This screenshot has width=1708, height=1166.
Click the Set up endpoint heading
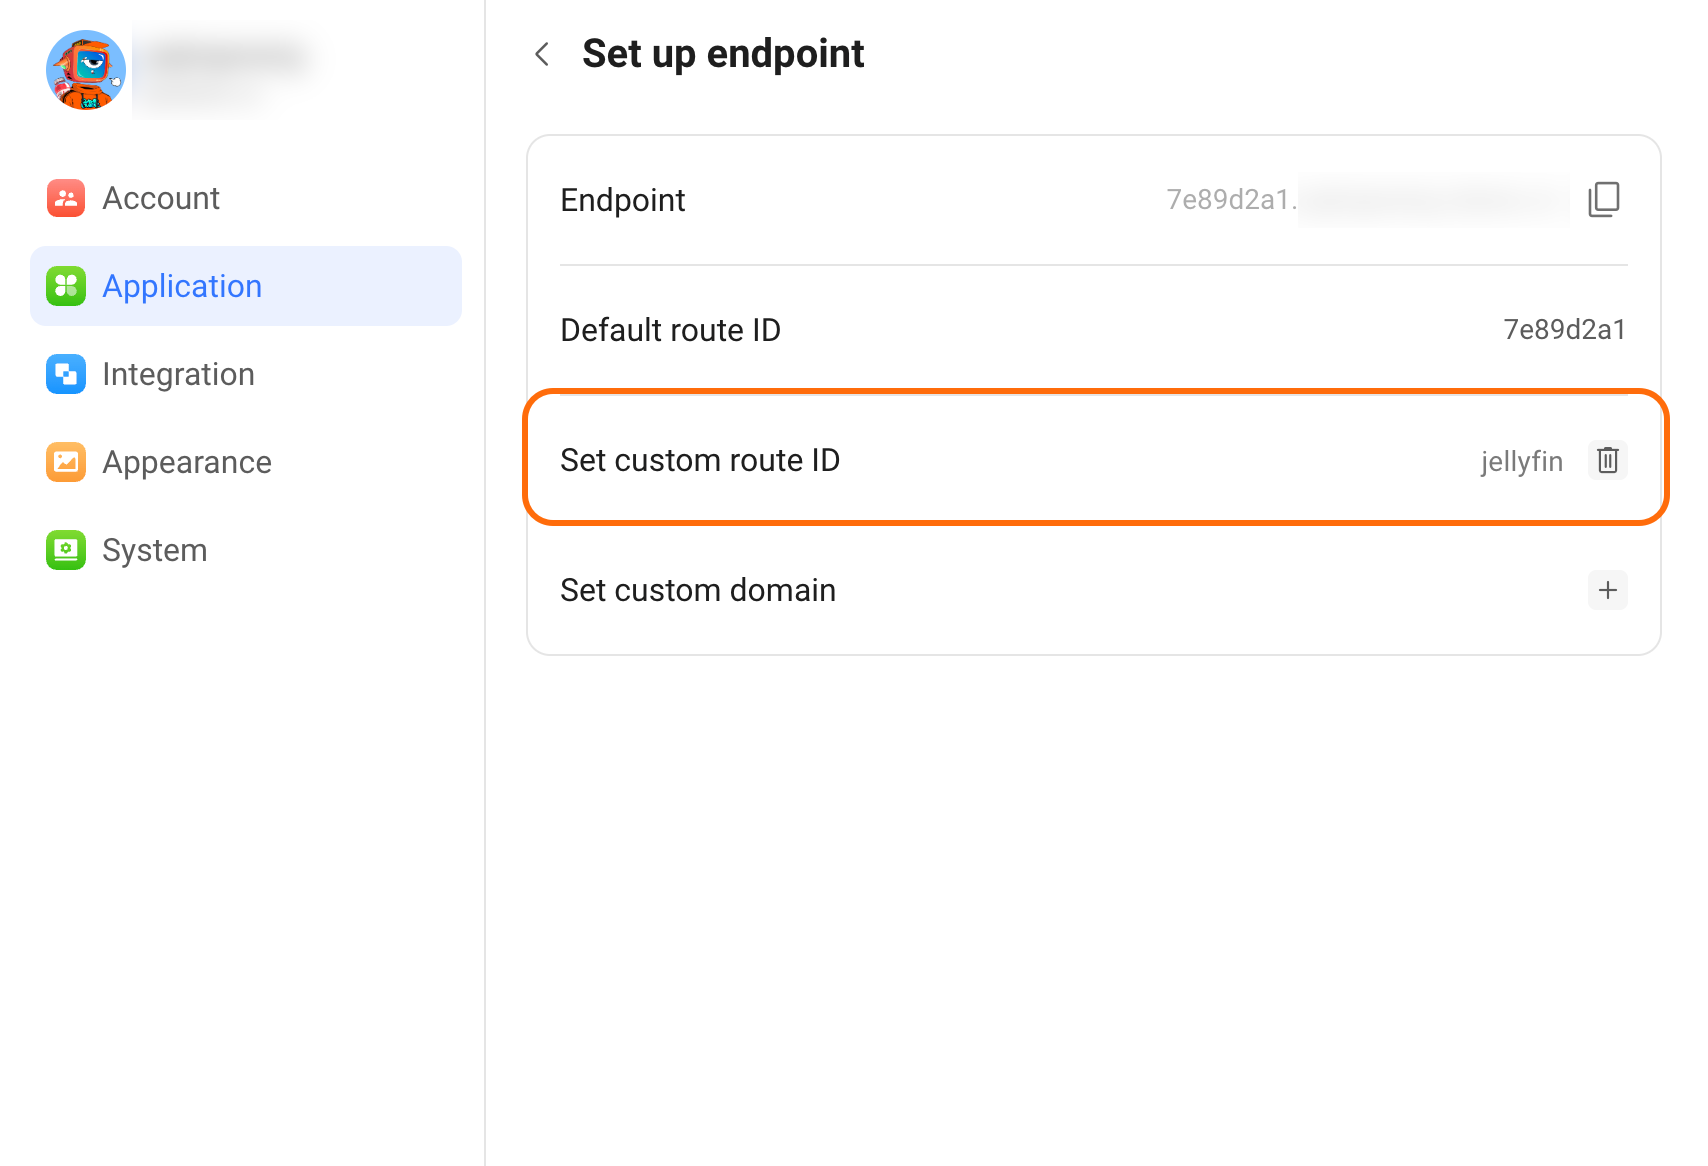[723, 54]
